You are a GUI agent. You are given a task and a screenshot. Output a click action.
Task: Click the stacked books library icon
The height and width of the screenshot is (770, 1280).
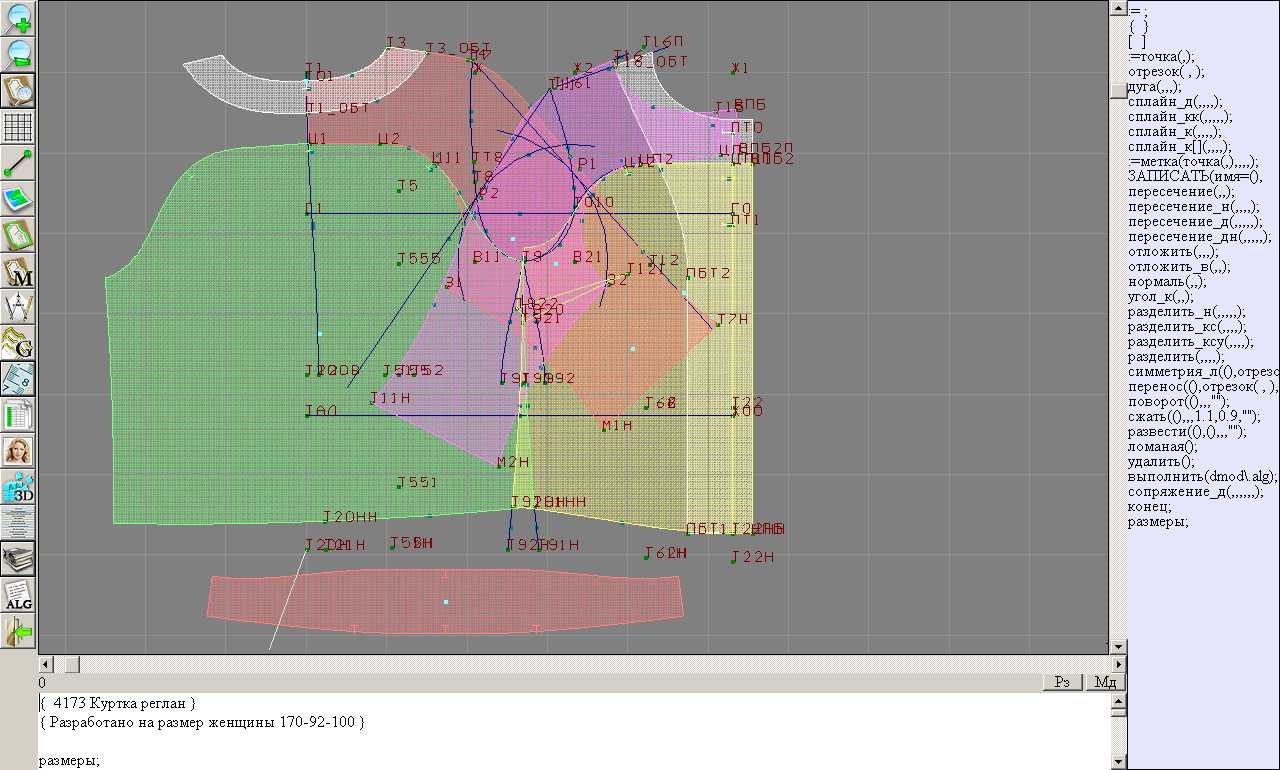(x=18, y=559)
